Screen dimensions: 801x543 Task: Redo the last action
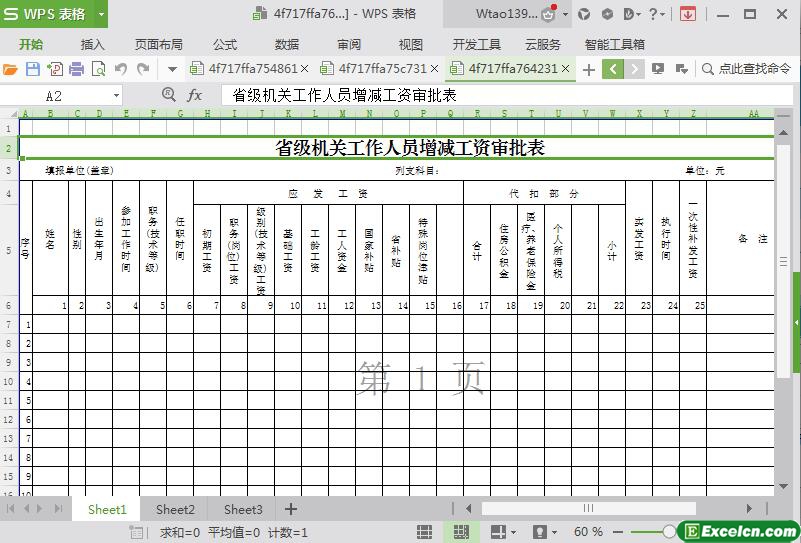(x=144, y=68)
